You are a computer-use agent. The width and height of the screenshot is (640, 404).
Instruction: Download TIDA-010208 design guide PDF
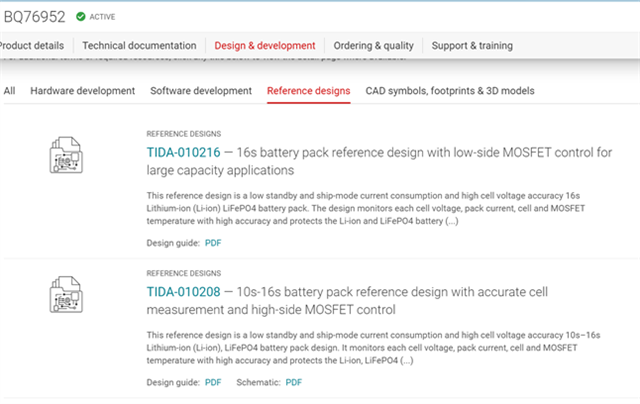213,382
